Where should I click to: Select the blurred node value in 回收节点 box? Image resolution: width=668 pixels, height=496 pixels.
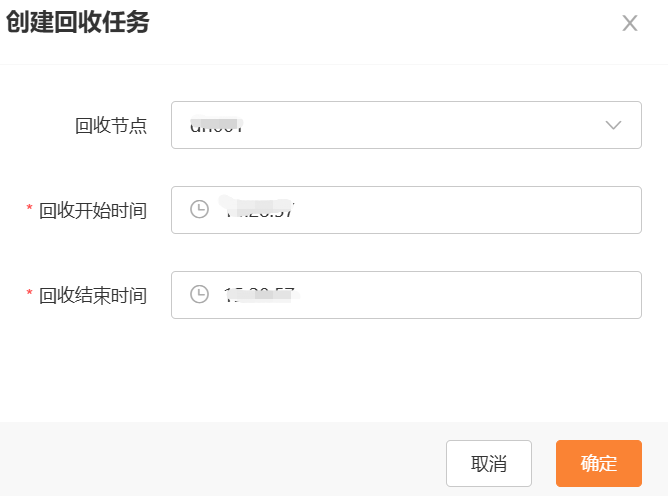[x=216, y=124]
